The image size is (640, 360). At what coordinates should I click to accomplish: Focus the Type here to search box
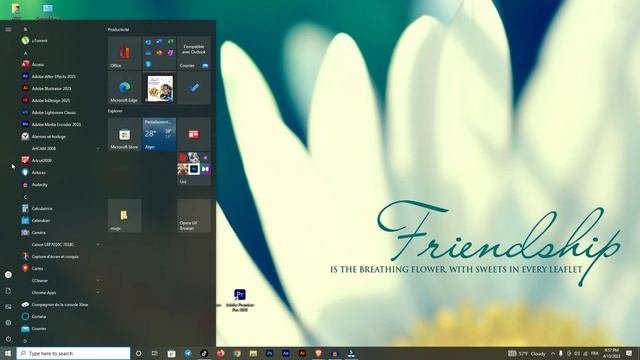click(73, 353)
